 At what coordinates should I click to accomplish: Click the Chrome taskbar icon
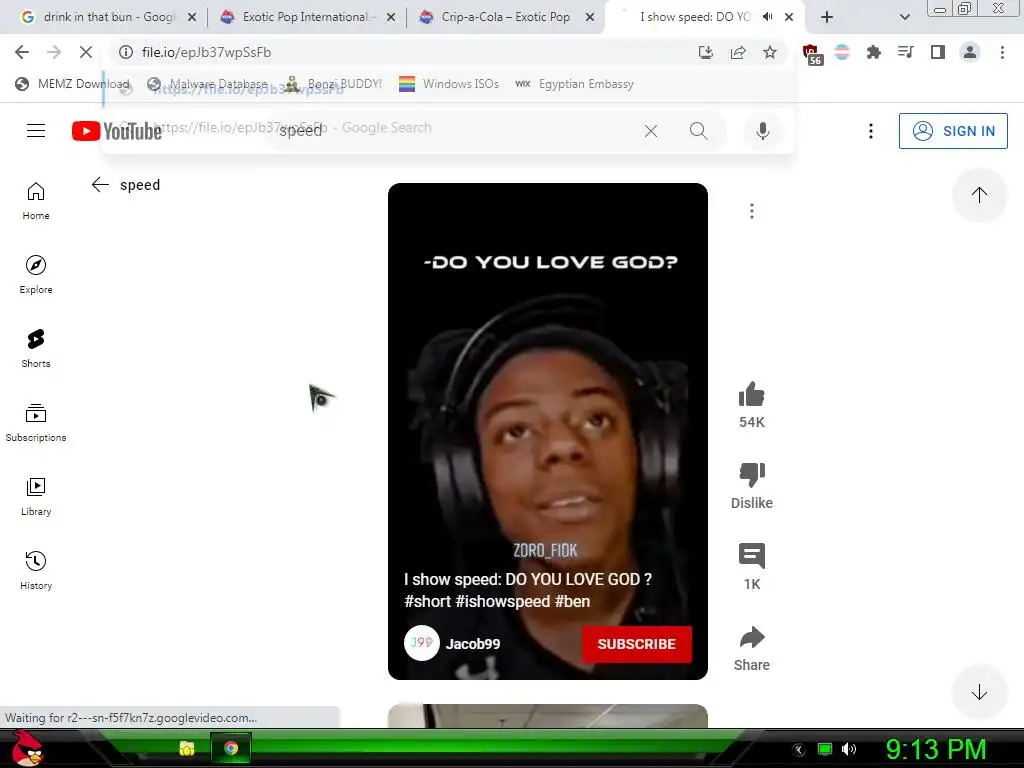click(231, 748)
